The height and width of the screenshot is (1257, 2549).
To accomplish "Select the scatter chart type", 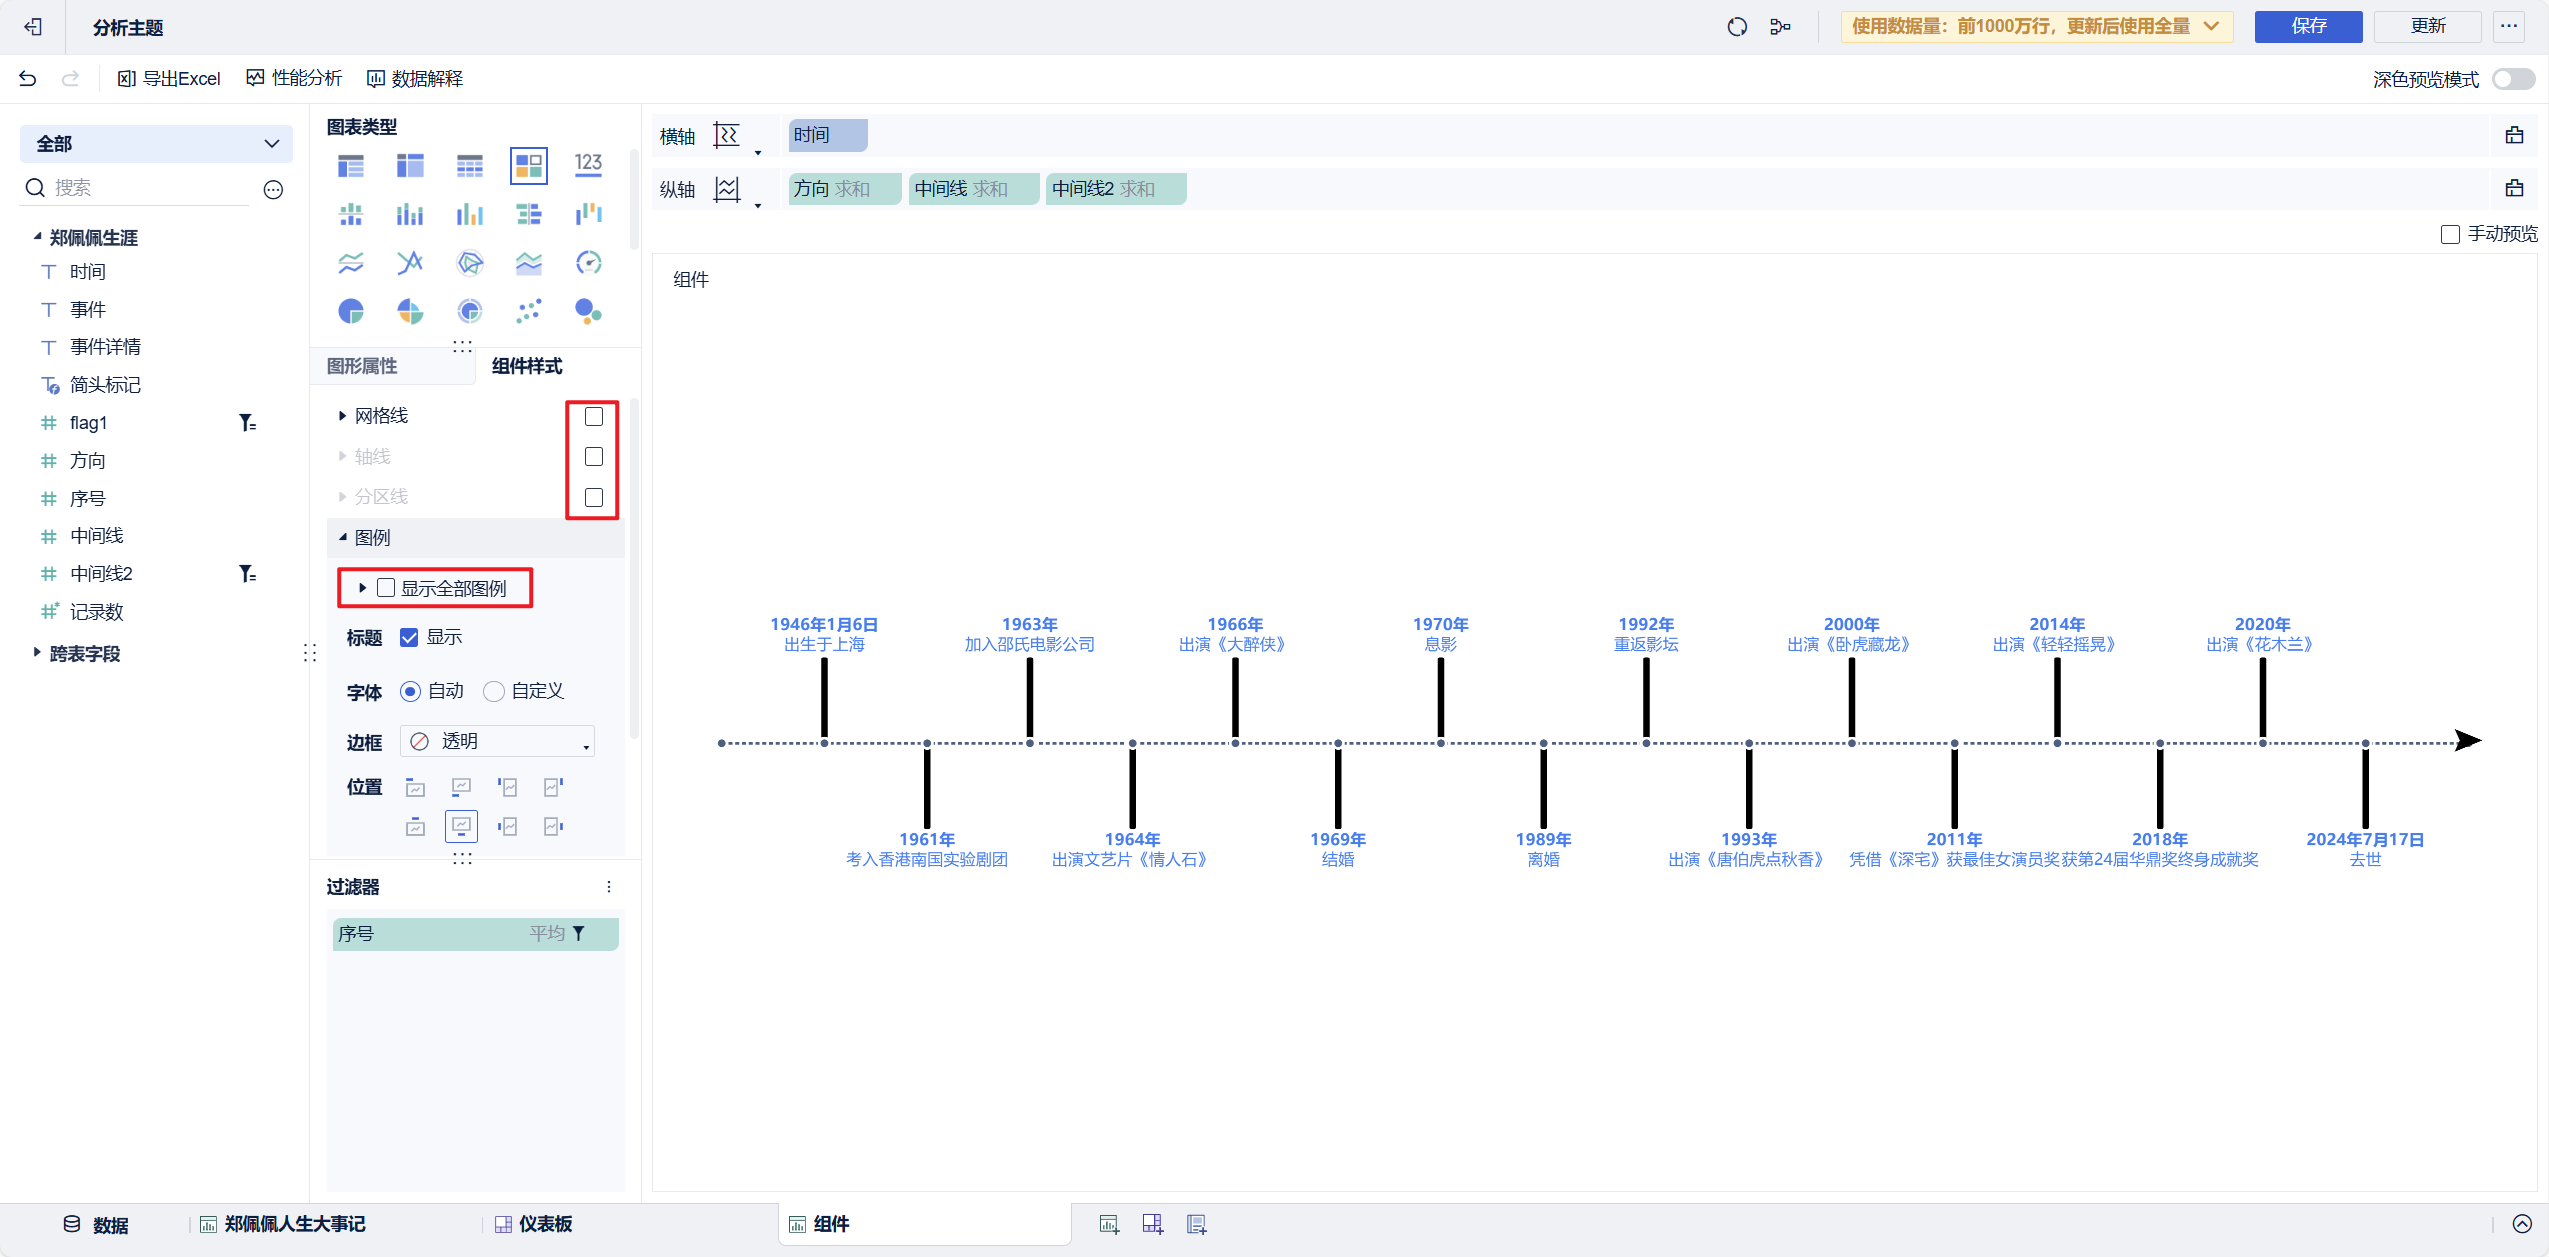I will (529, 312).
